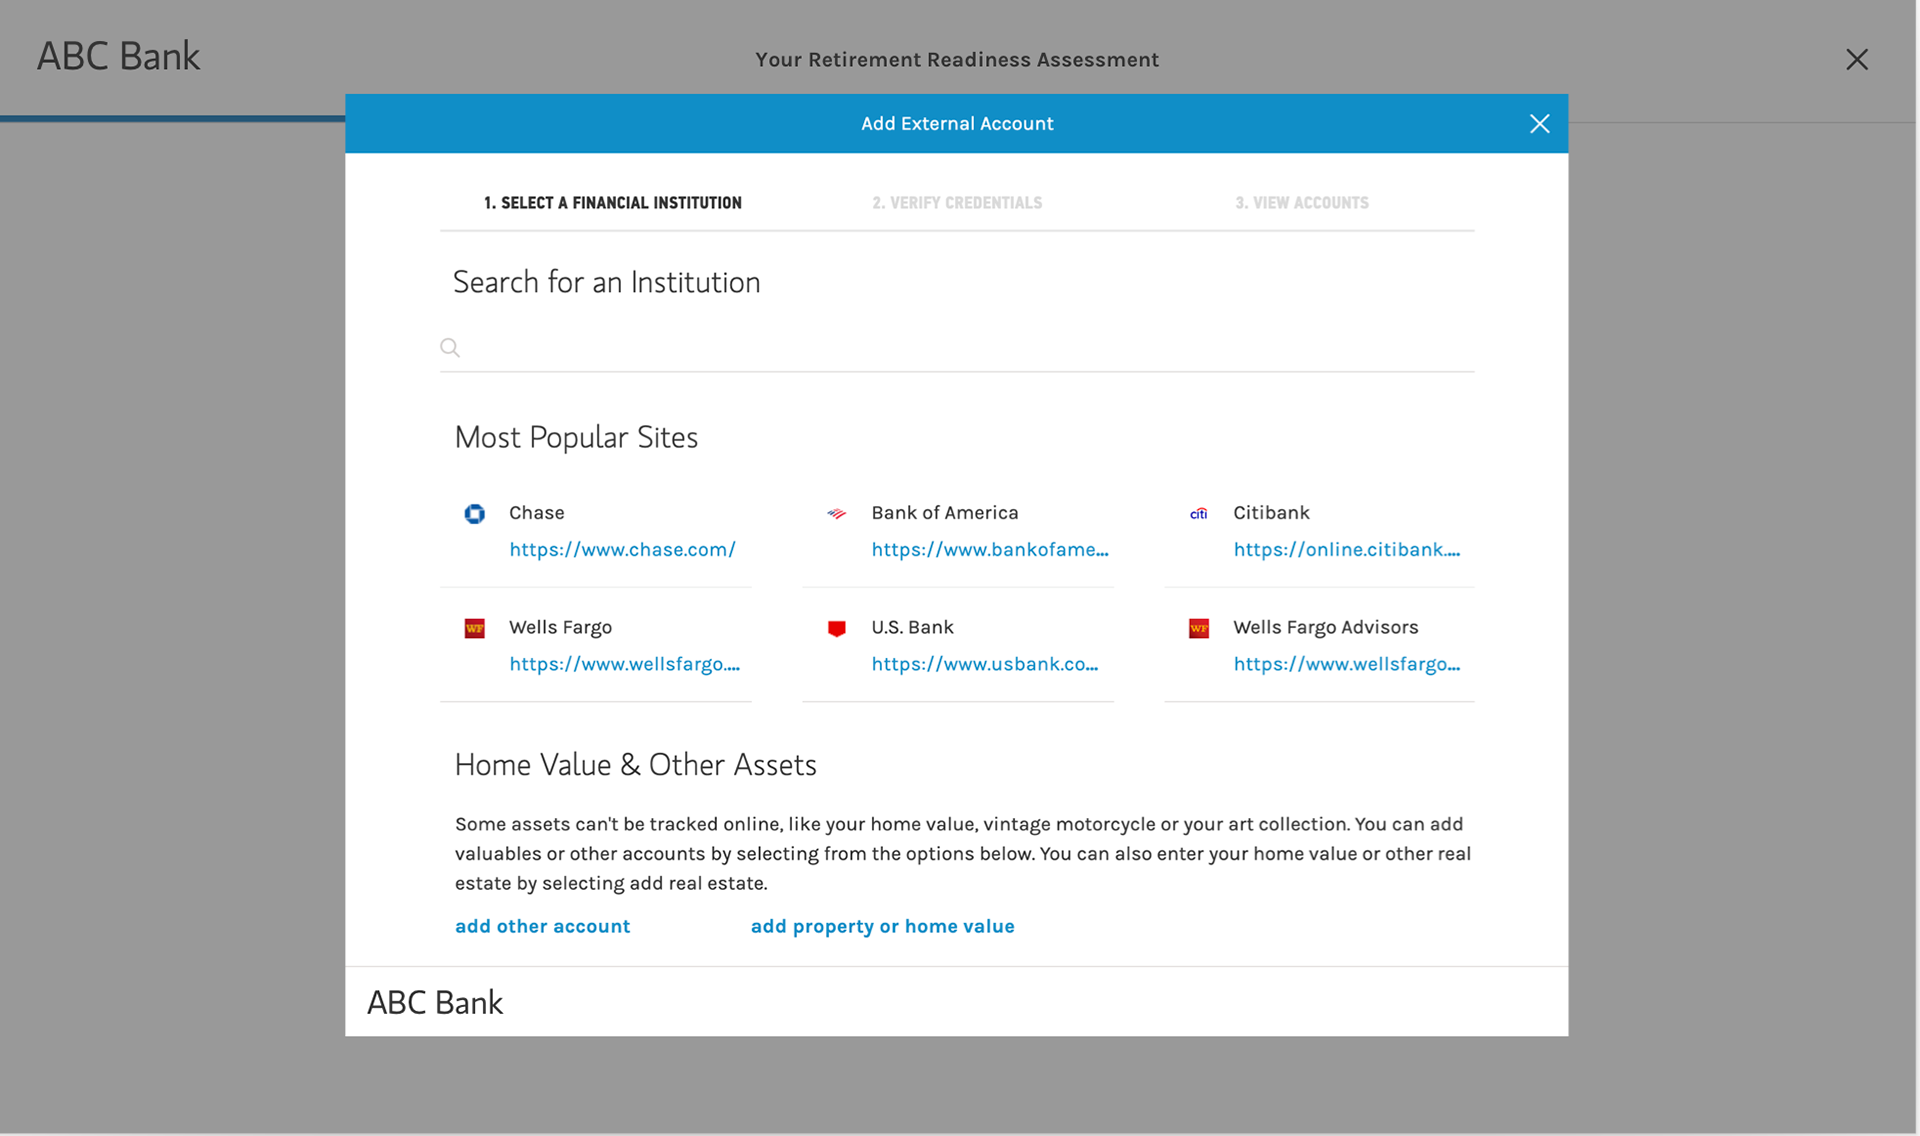Go to Verify Credentials step
Viewport: 1920px width, 1136px height.
[x=957, y=203]
